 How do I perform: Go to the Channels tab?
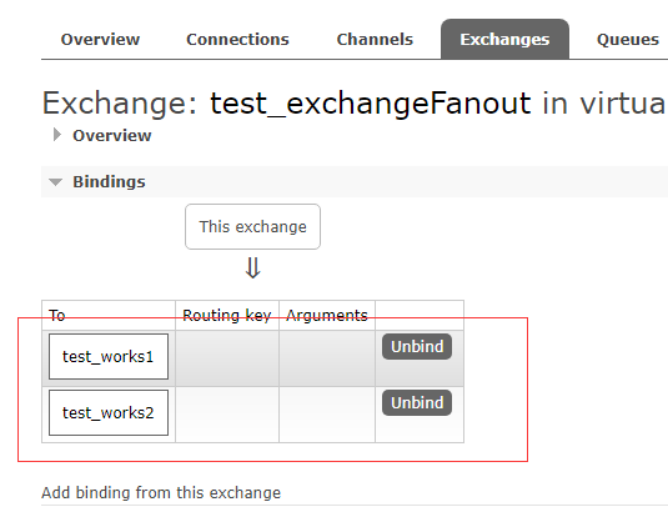click(375, 39)
